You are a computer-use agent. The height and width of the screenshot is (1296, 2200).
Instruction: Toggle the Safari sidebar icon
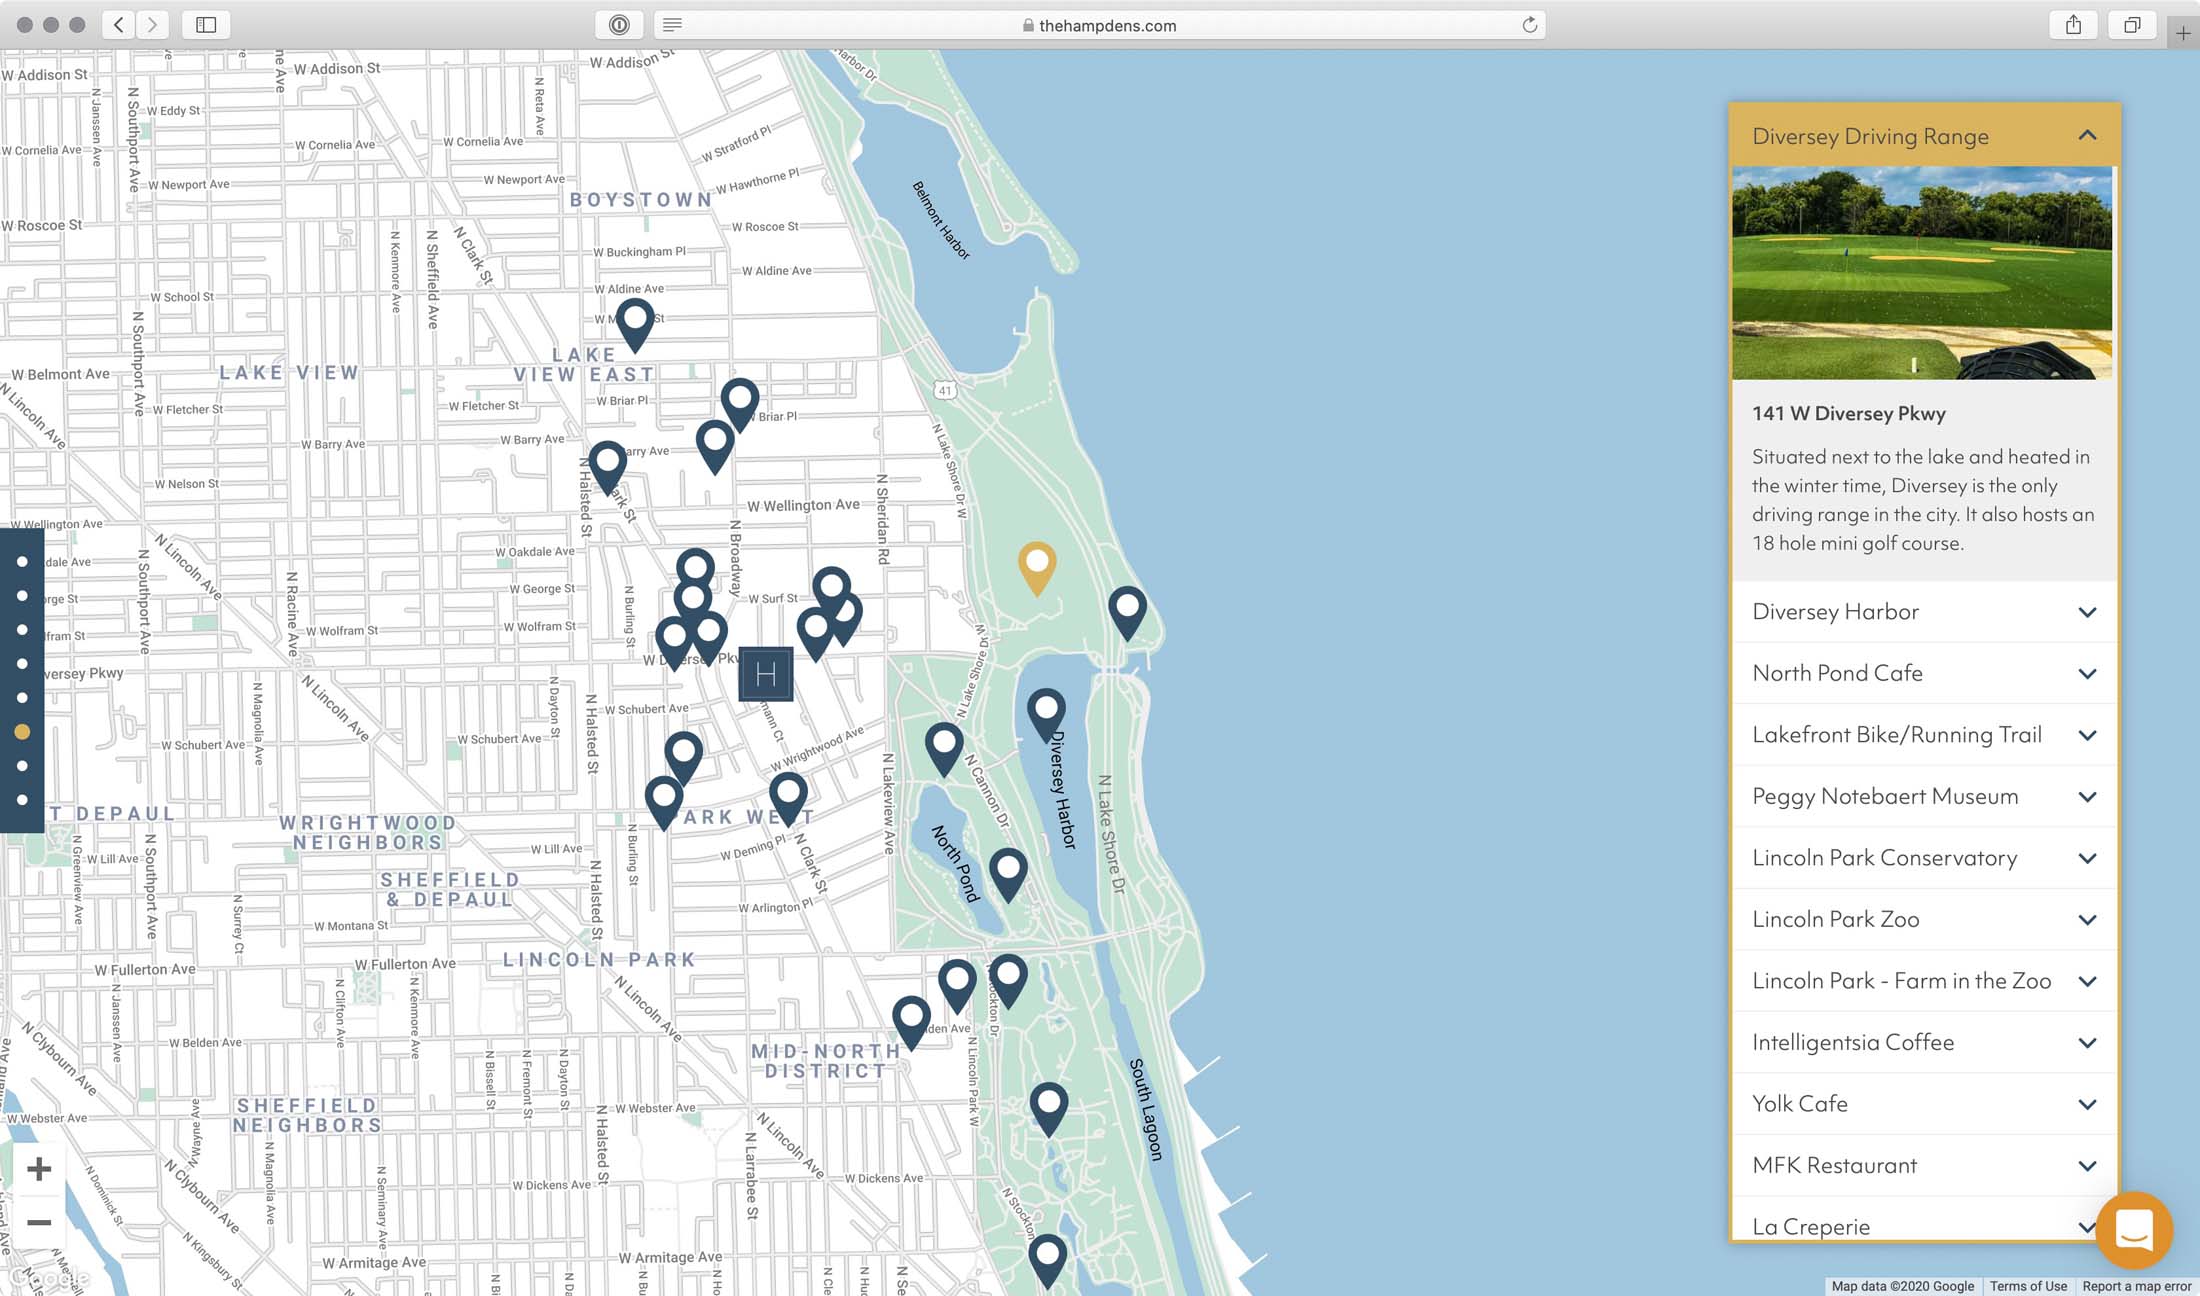click(206, 25)
